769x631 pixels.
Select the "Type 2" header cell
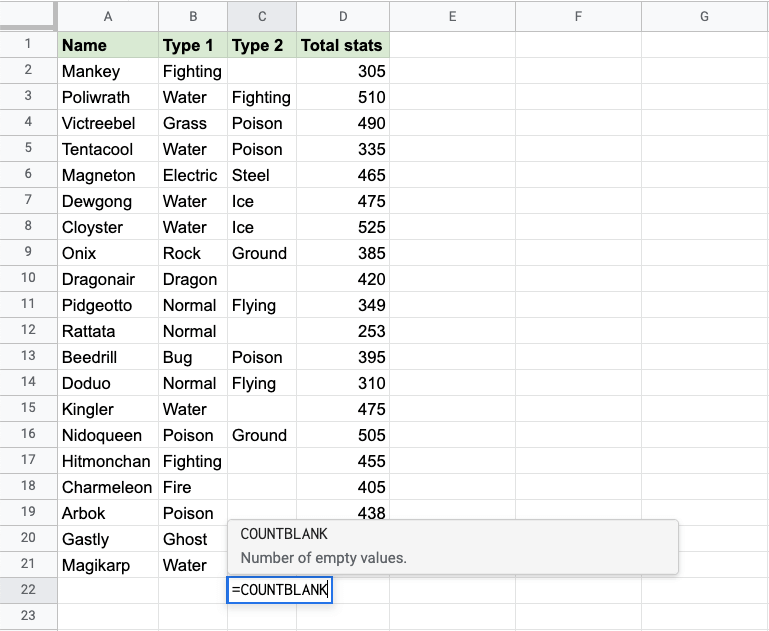pos(262,45)
